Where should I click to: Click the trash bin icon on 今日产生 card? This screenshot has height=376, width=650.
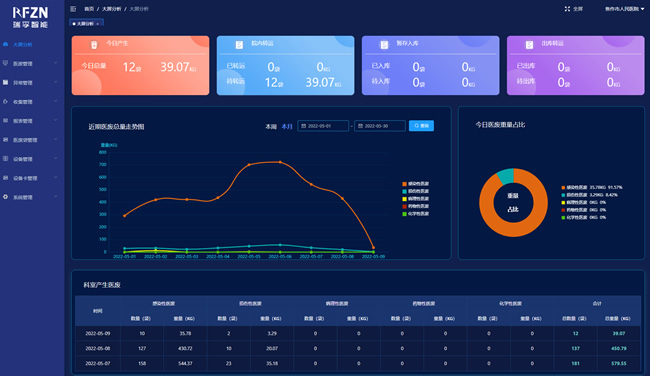click(94, 45)
